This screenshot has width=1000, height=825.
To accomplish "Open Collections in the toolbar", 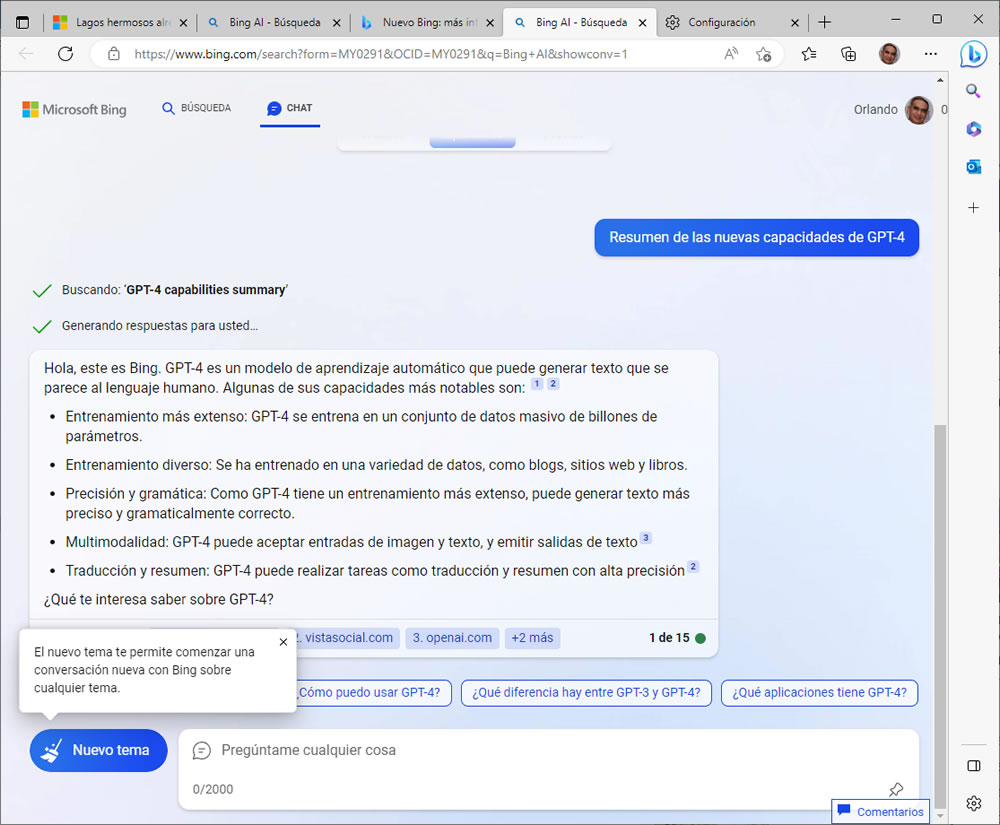I will [848, 54].
